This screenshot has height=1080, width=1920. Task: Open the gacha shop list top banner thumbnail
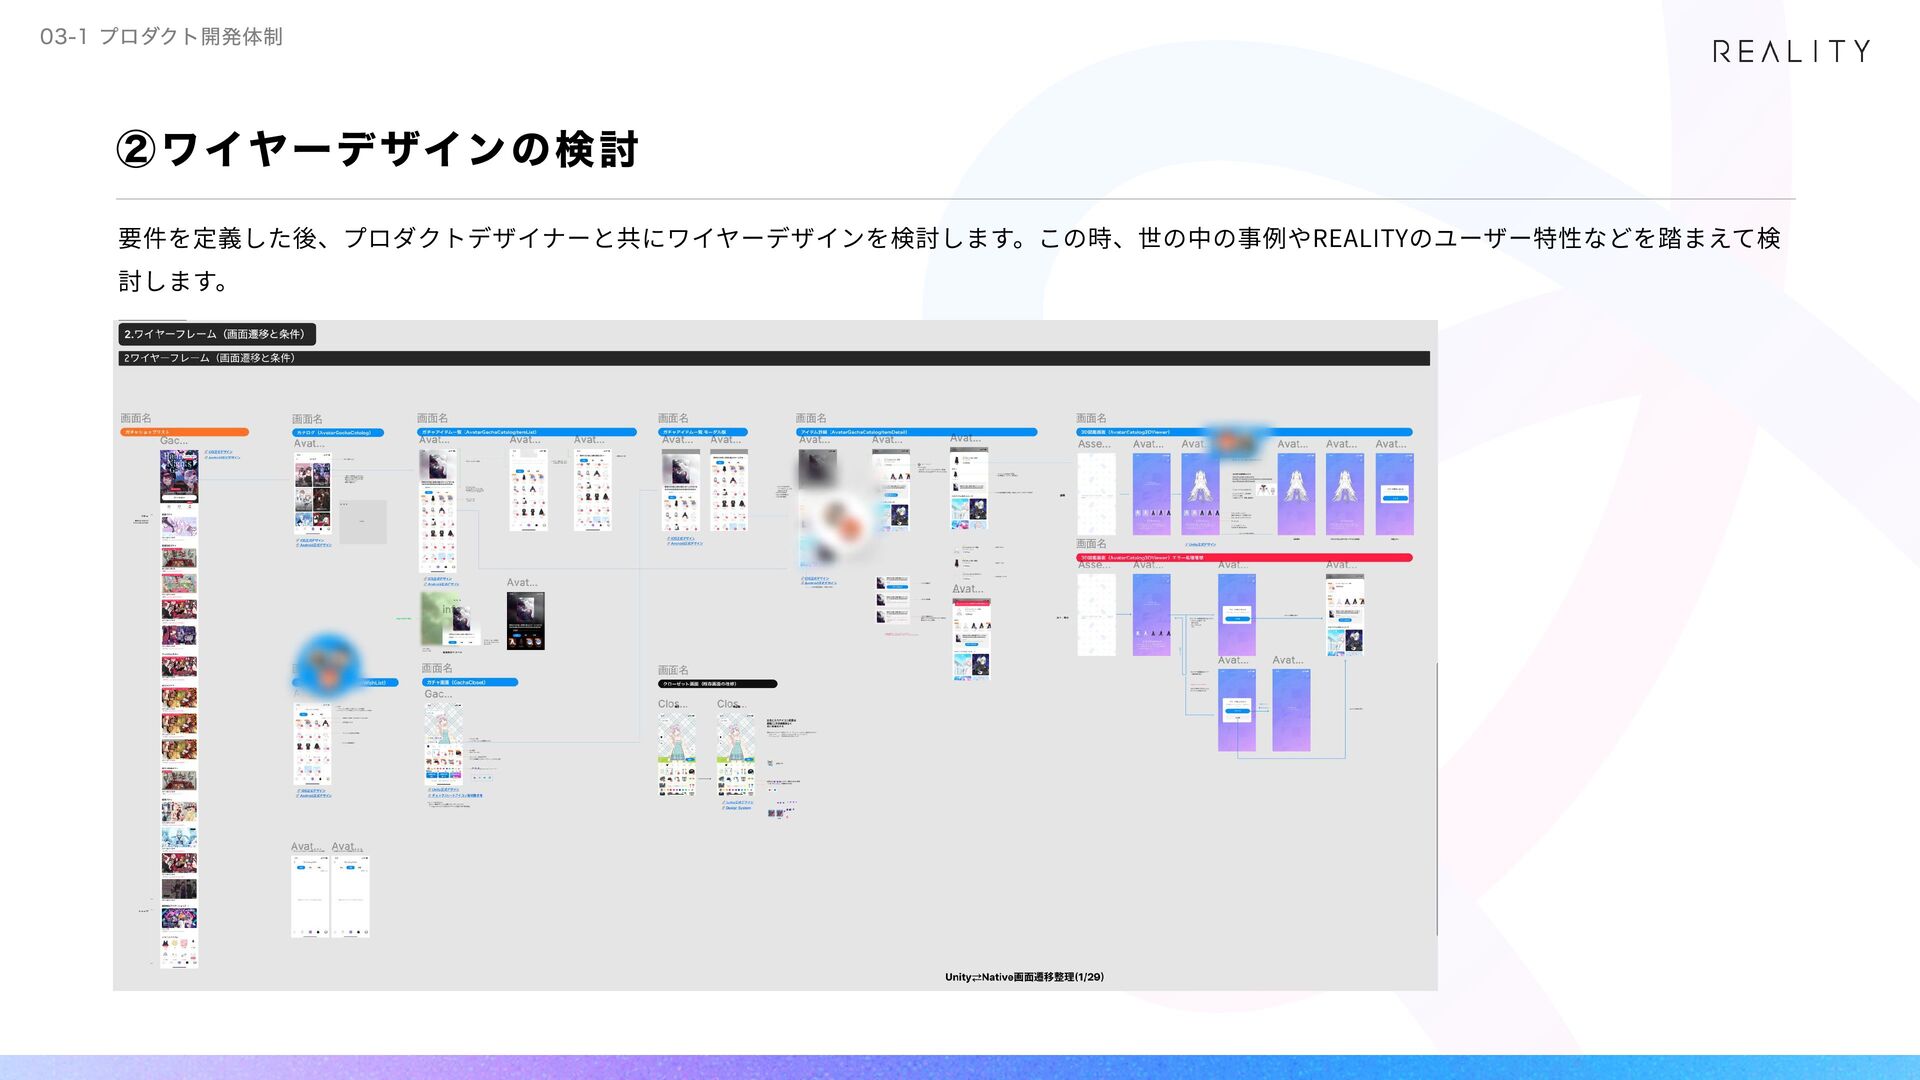click(179, 475)
